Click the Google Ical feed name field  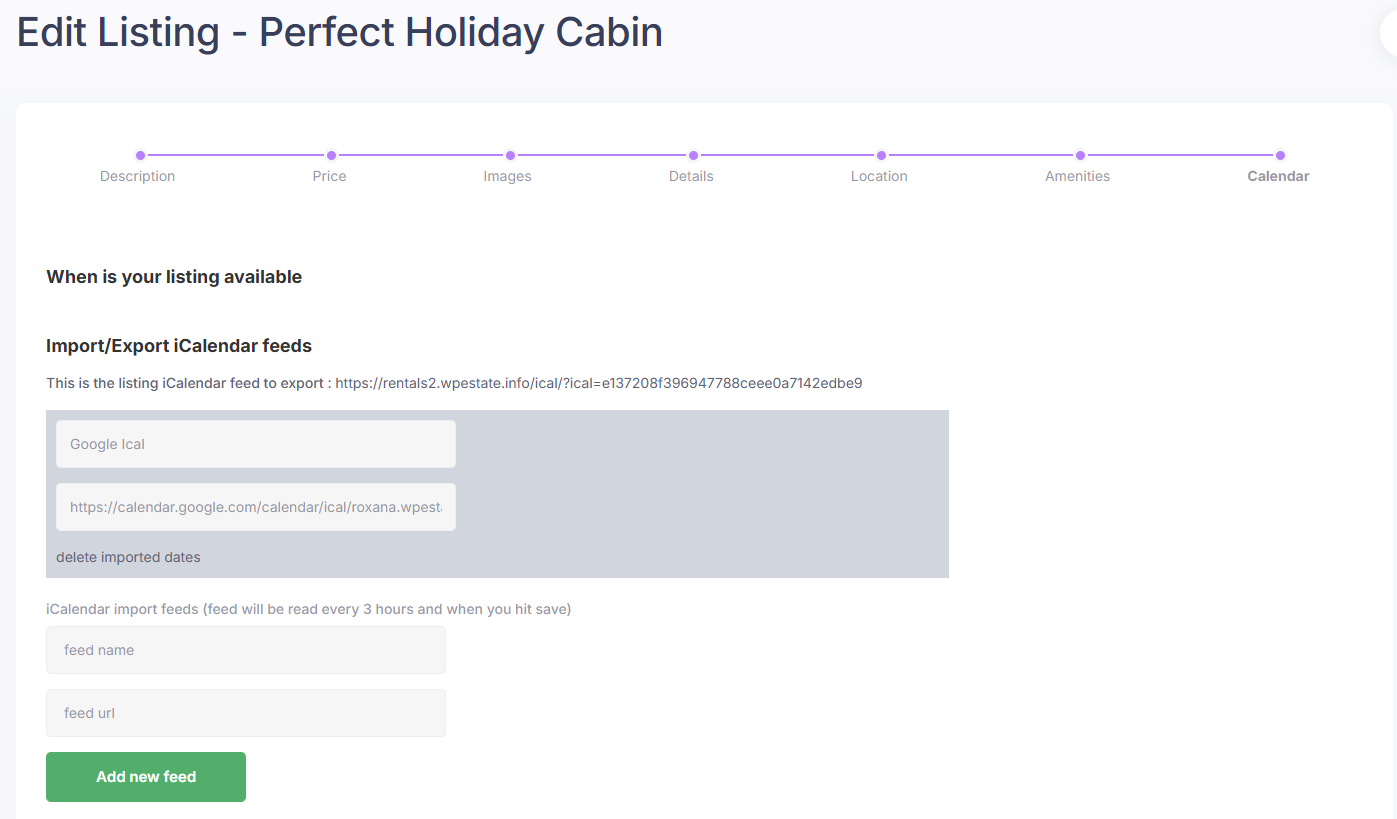(255, 444)
